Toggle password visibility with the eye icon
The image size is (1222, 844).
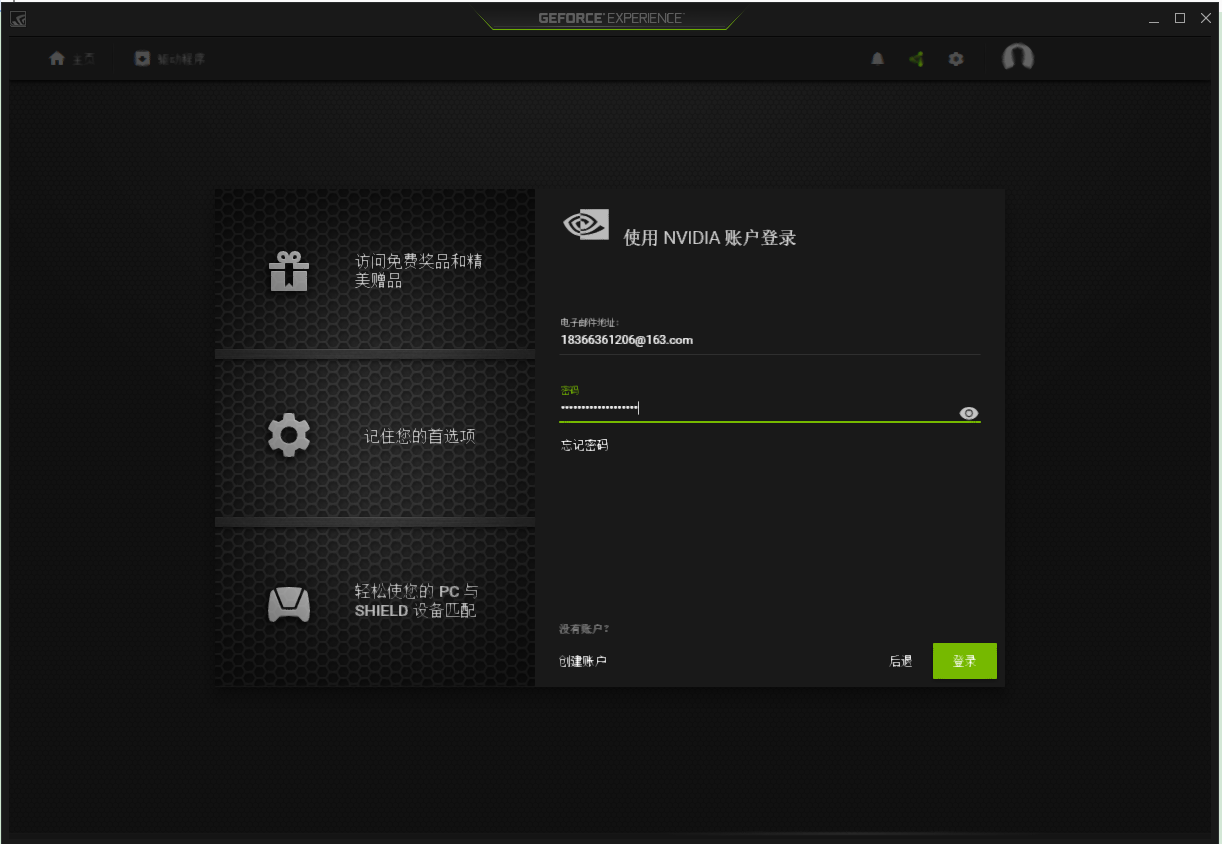pyautogui.click(x=968, y=413)
